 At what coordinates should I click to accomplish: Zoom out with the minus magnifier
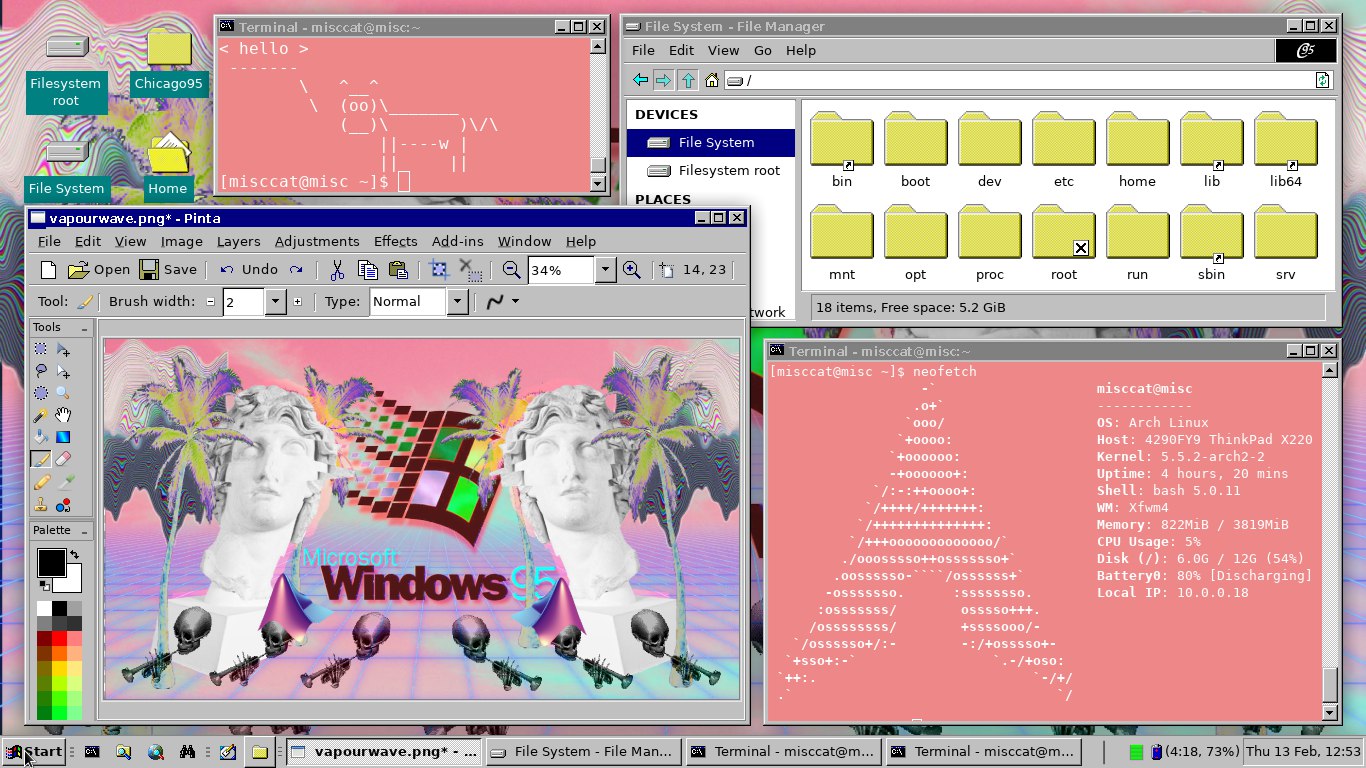(512, 269)
